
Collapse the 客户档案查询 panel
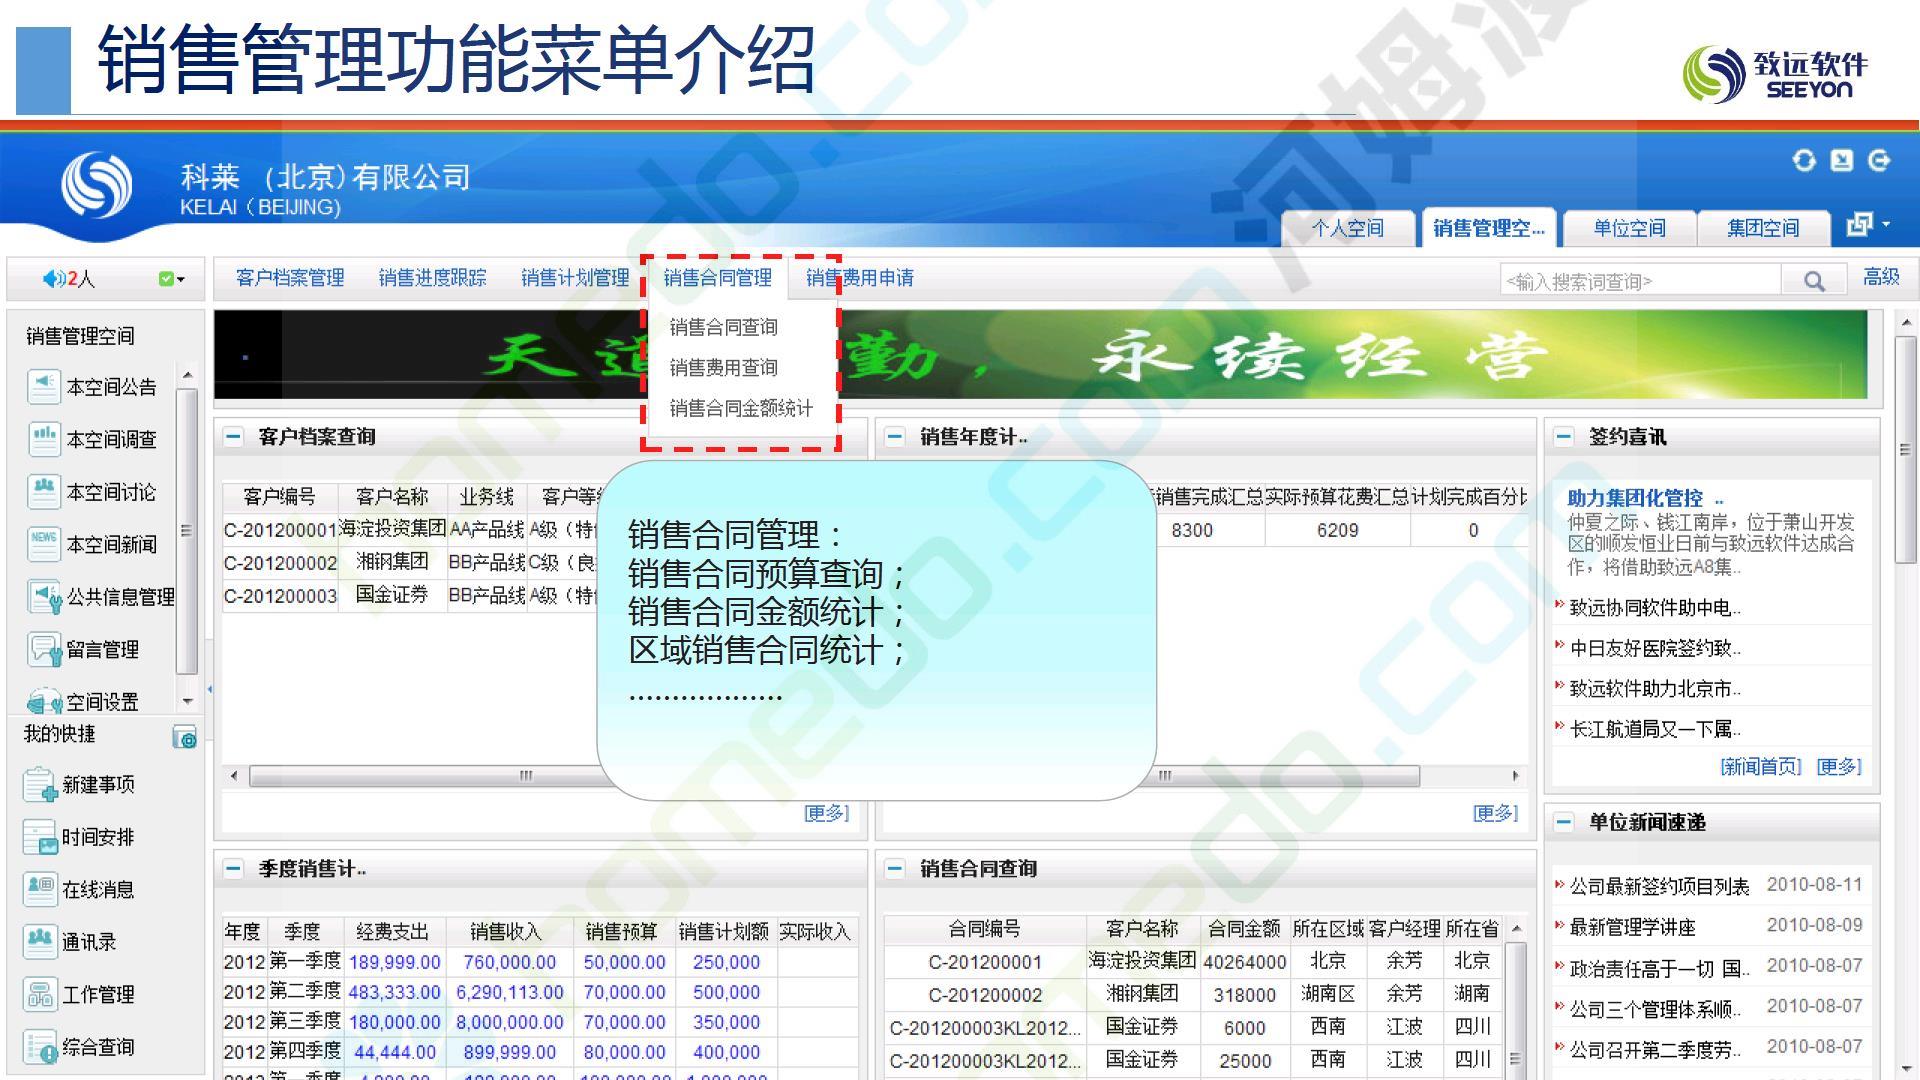pyautogui.click(x=233, y=437)
